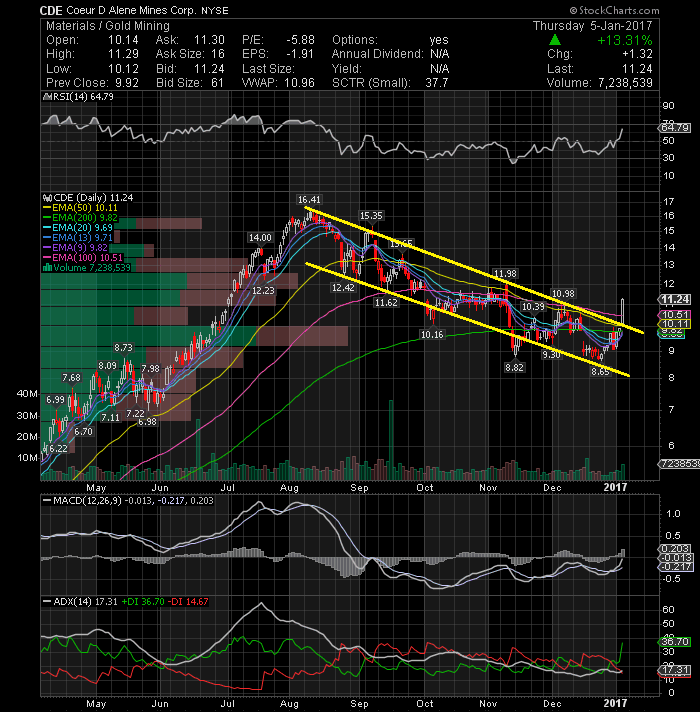Click the EMA(20) 9.69 legend entry
700x712 pixels.
(x=78, y=227)
